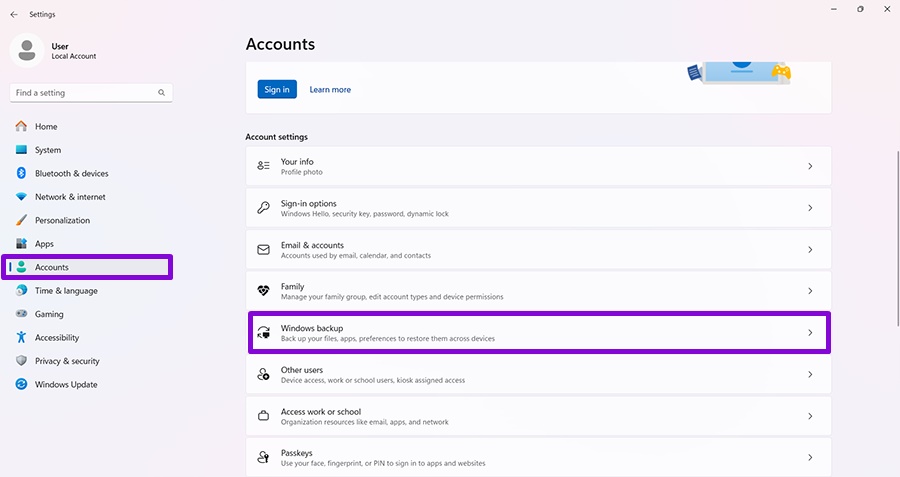Click the Accessibility figure icon
The width and height of the screenshot is (900, 477).
coord(21,338)
